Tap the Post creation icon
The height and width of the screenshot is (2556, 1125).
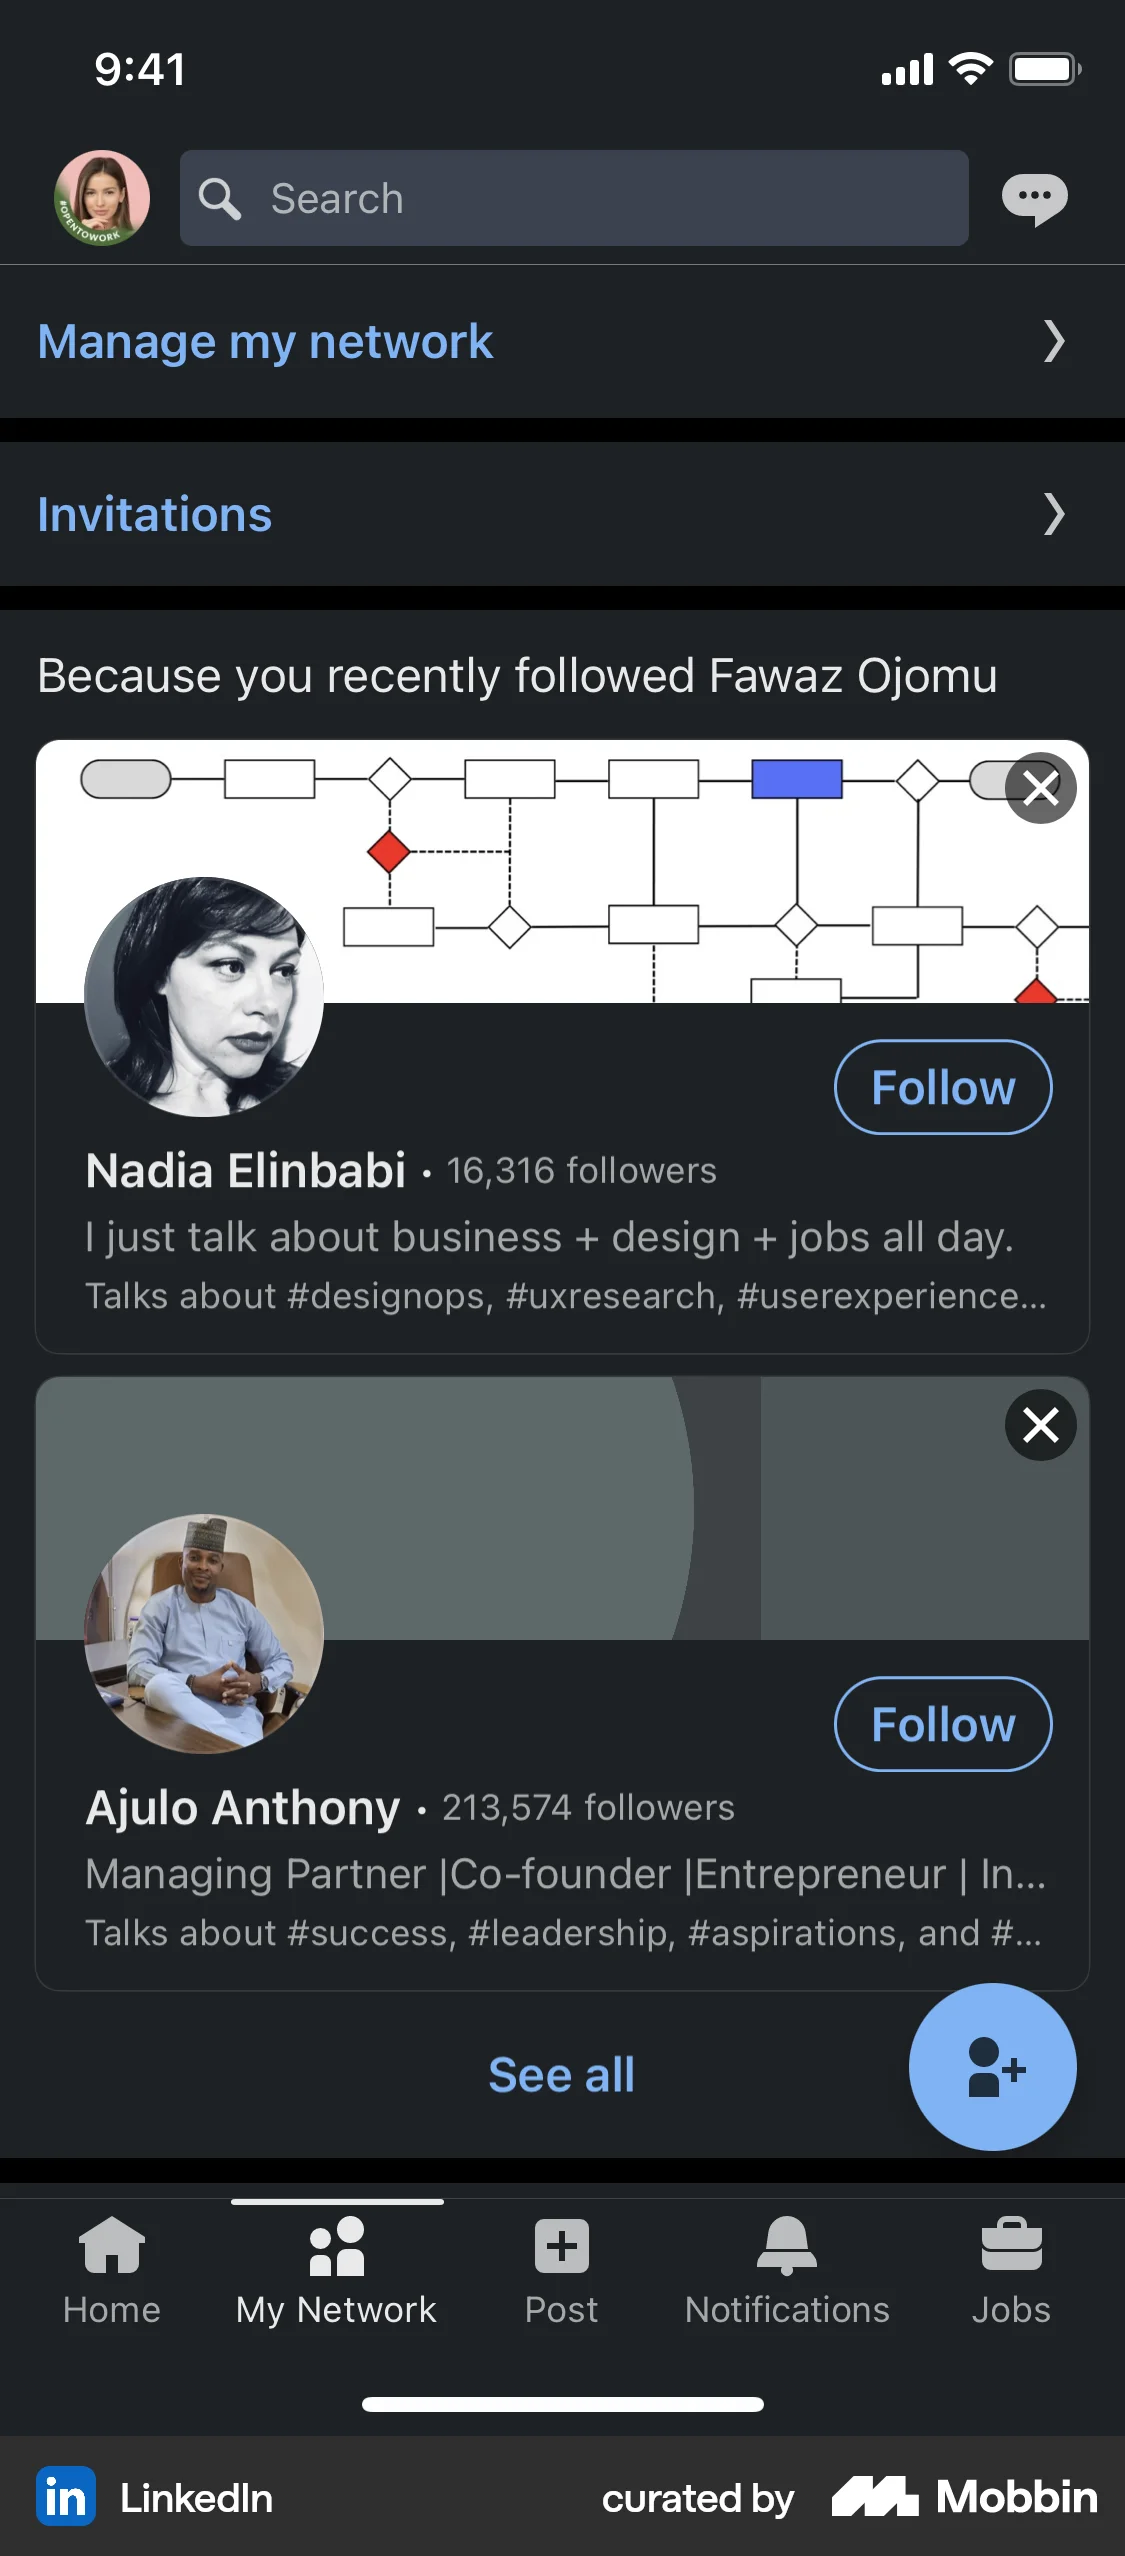pos(561,2243)
